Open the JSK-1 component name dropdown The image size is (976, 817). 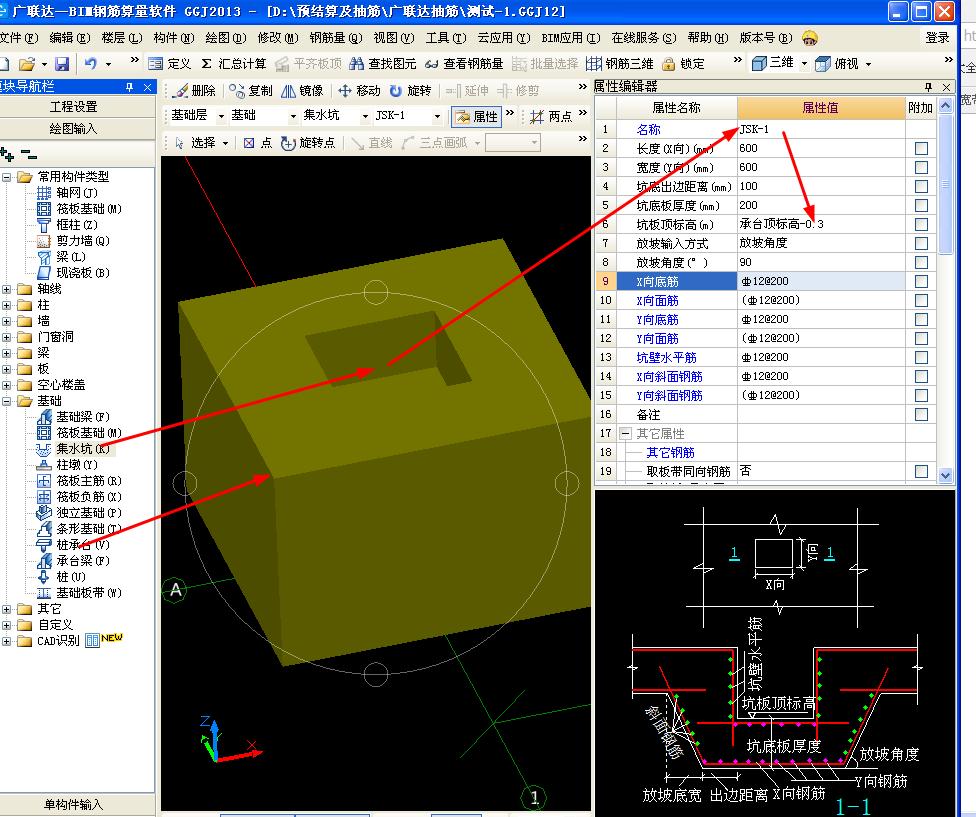(438, 116)
